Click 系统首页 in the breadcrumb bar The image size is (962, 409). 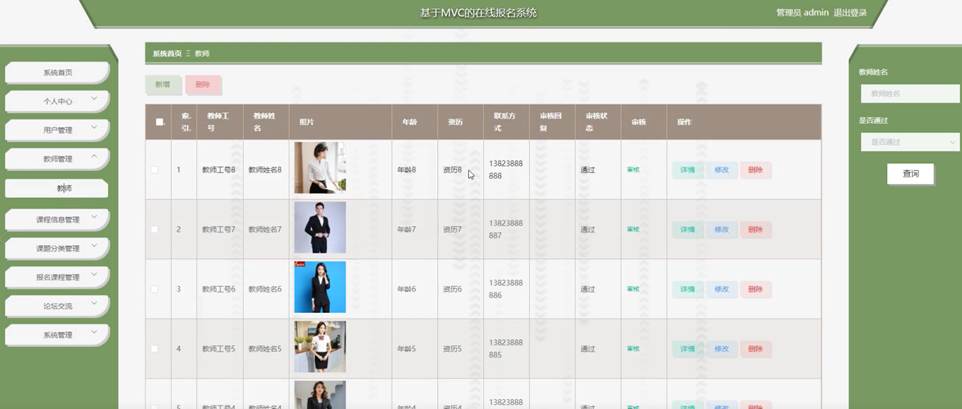[x=167, y=54]
